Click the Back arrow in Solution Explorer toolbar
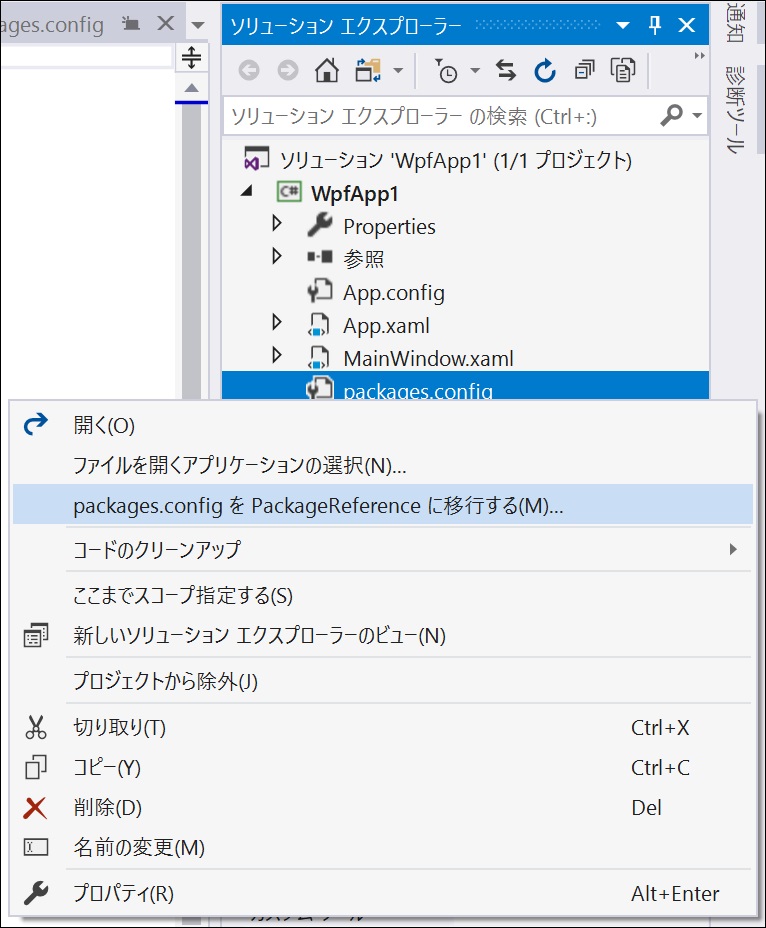The height and width of the screenshot is (928, 766). 249,71
